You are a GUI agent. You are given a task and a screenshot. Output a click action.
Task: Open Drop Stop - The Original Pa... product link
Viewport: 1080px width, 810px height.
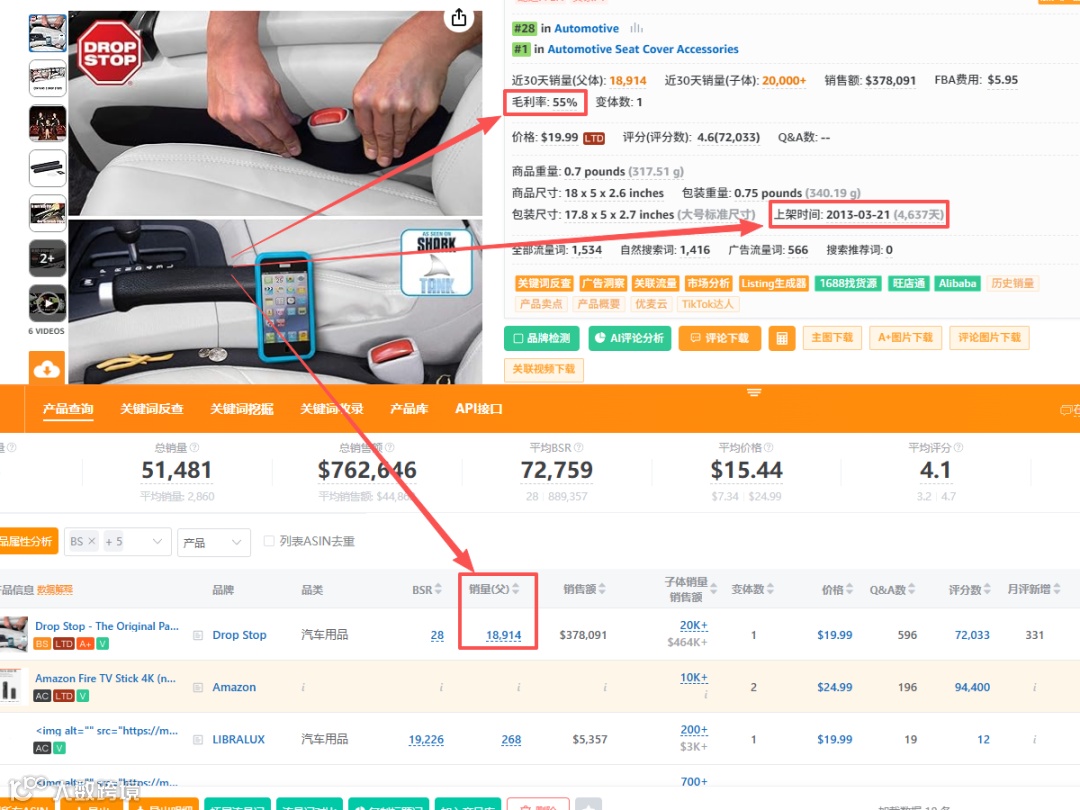107,627
